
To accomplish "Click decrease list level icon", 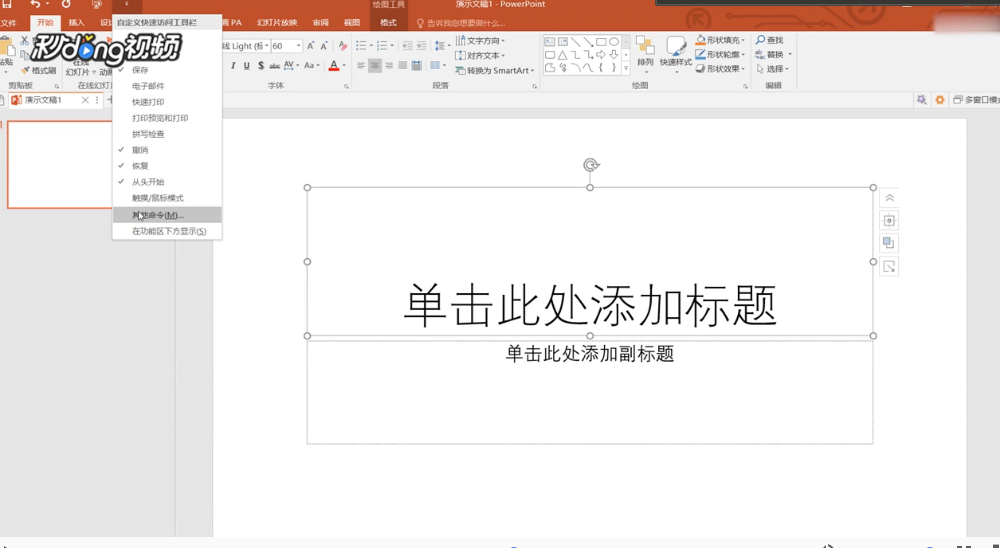I will (x=408, y=46).
